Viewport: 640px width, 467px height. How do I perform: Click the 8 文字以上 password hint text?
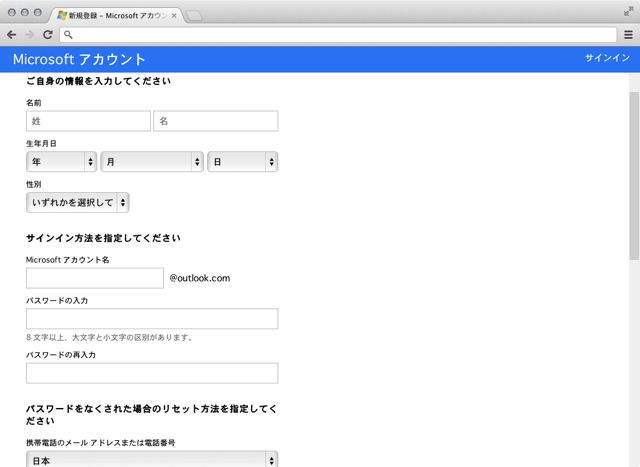pyautogui.click(x=109, y=338)
